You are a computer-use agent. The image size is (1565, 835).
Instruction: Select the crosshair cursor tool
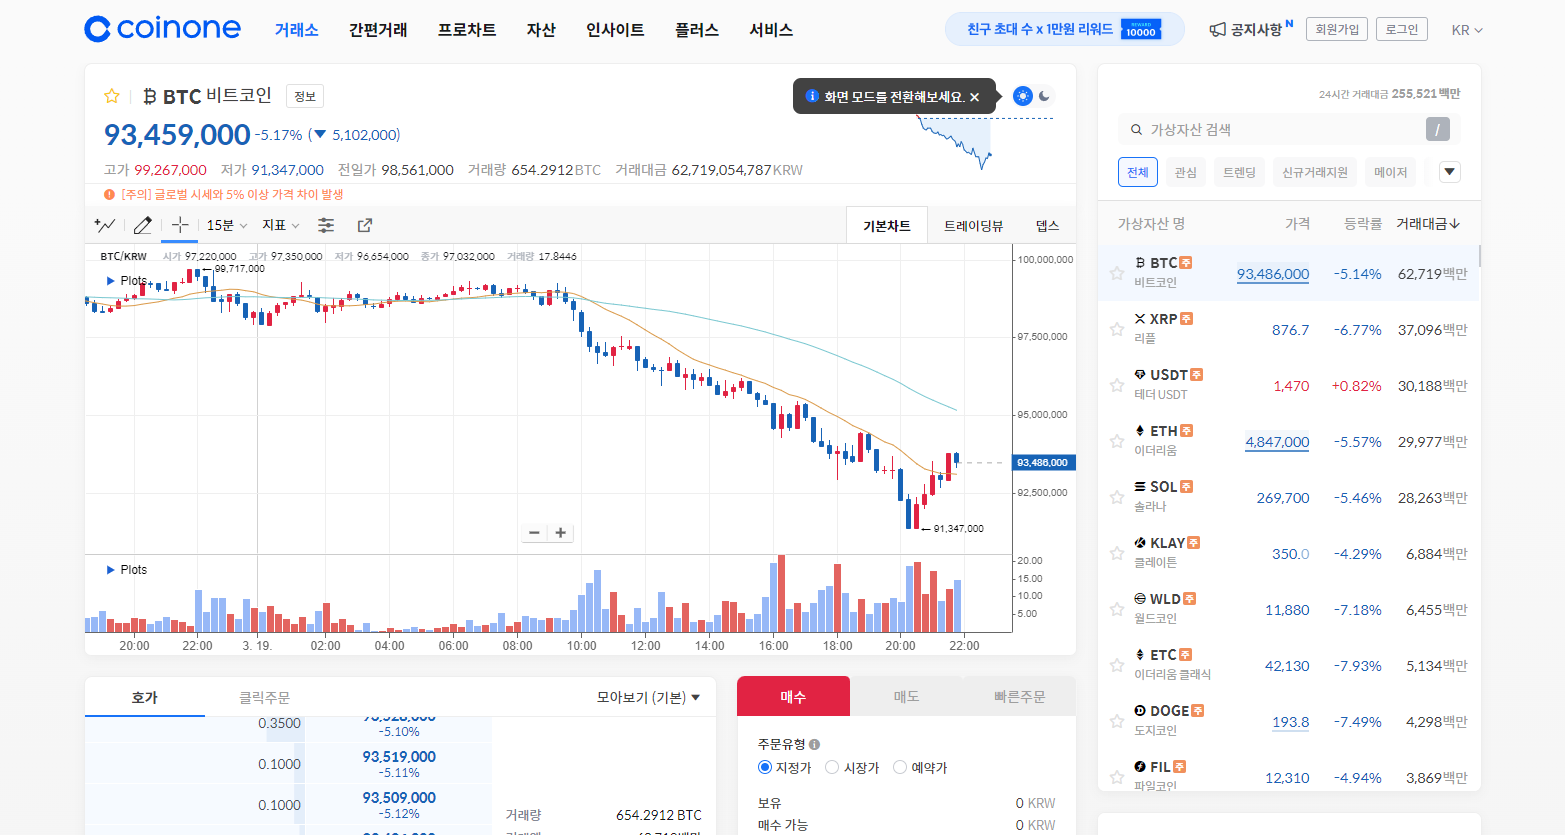point(179,225)
